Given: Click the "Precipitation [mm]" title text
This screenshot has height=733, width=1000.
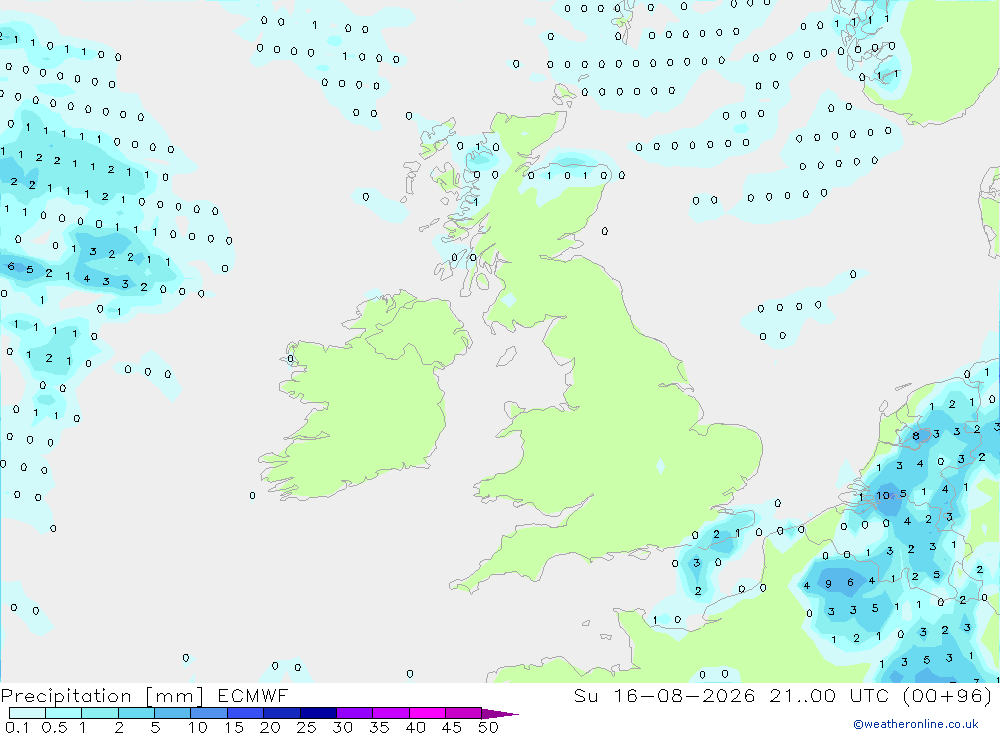Looking at the screenshot, I should tap(103, 696).
